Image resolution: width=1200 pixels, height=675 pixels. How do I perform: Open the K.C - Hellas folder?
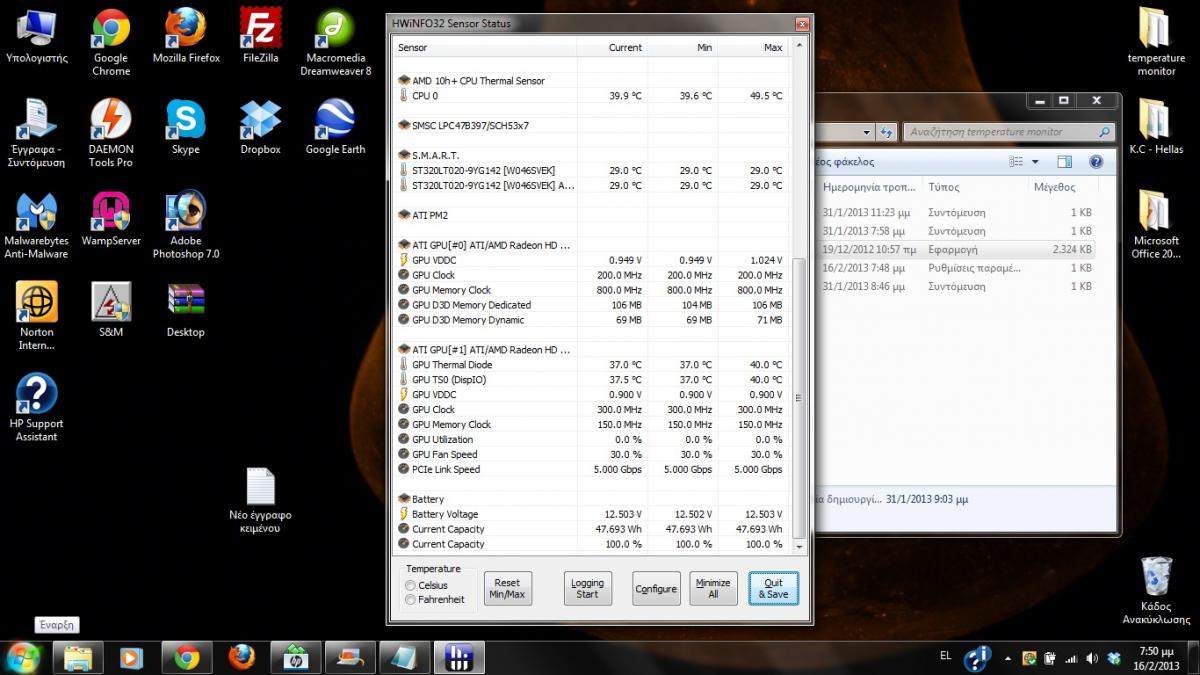click(1155, 128)
